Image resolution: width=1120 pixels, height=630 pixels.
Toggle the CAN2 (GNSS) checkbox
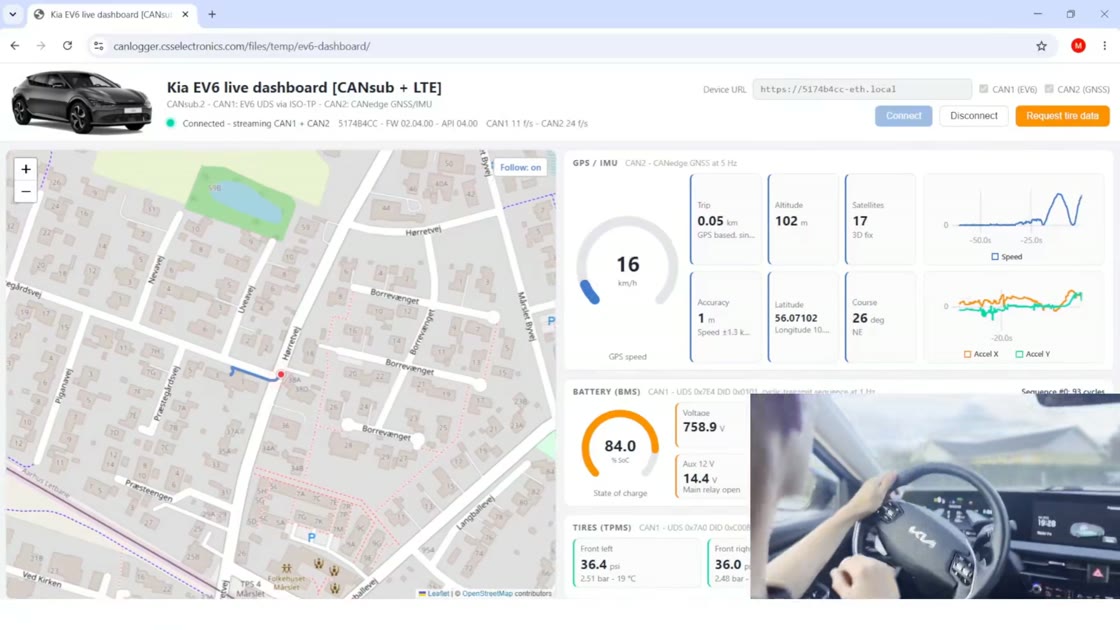(1049, 89)
